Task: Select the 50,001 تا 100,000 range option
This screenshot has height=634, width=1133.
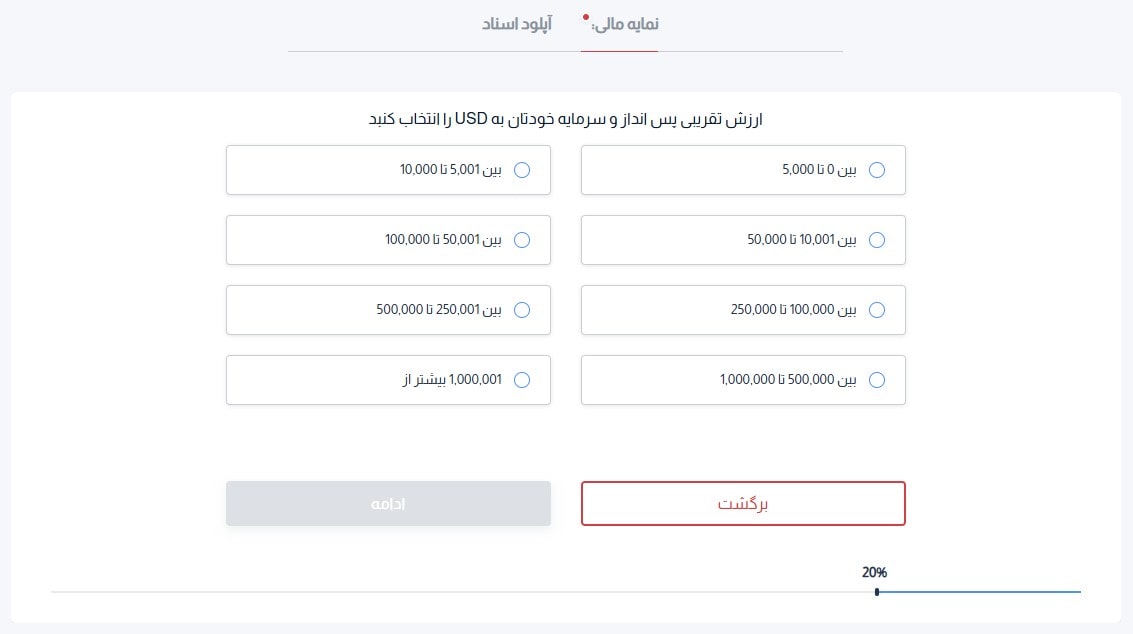Action: coord(522,240)
